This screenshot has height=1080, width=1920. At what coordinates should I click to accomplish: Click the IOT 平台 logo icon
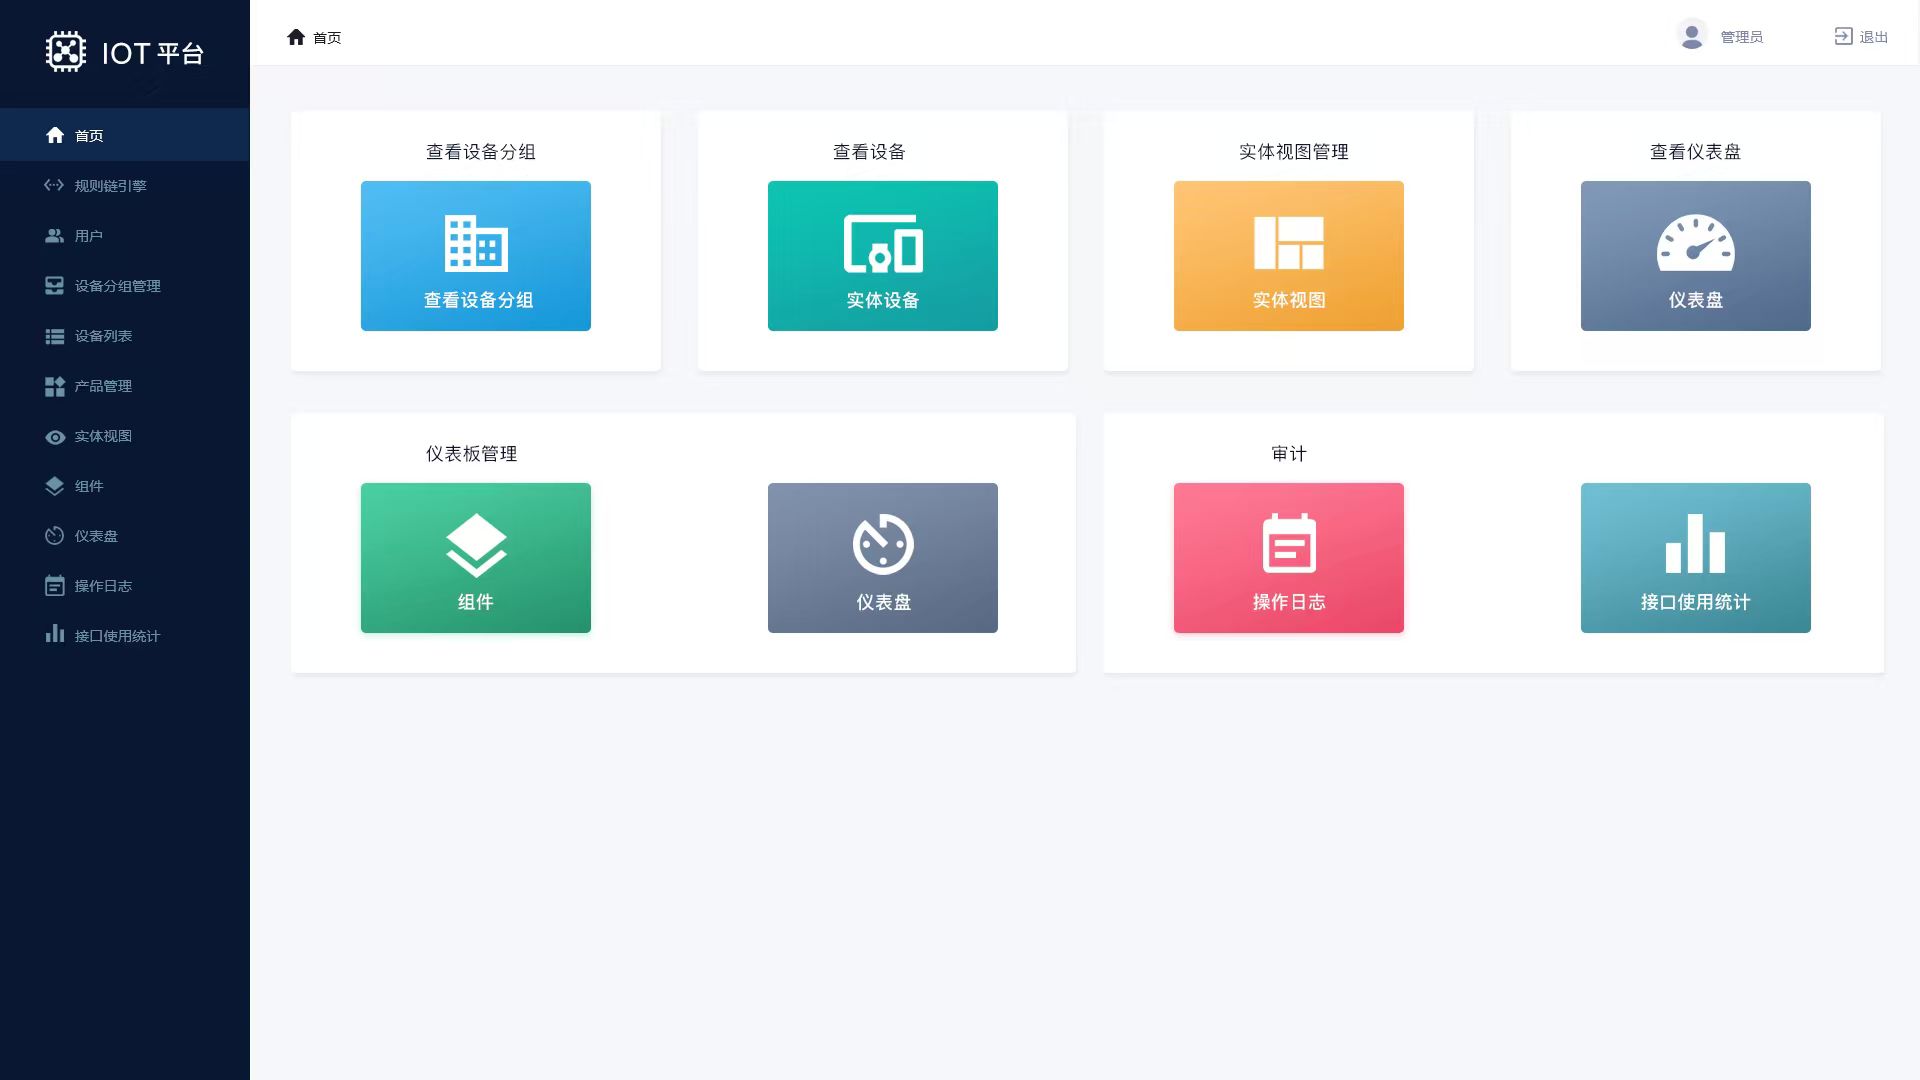66,52
